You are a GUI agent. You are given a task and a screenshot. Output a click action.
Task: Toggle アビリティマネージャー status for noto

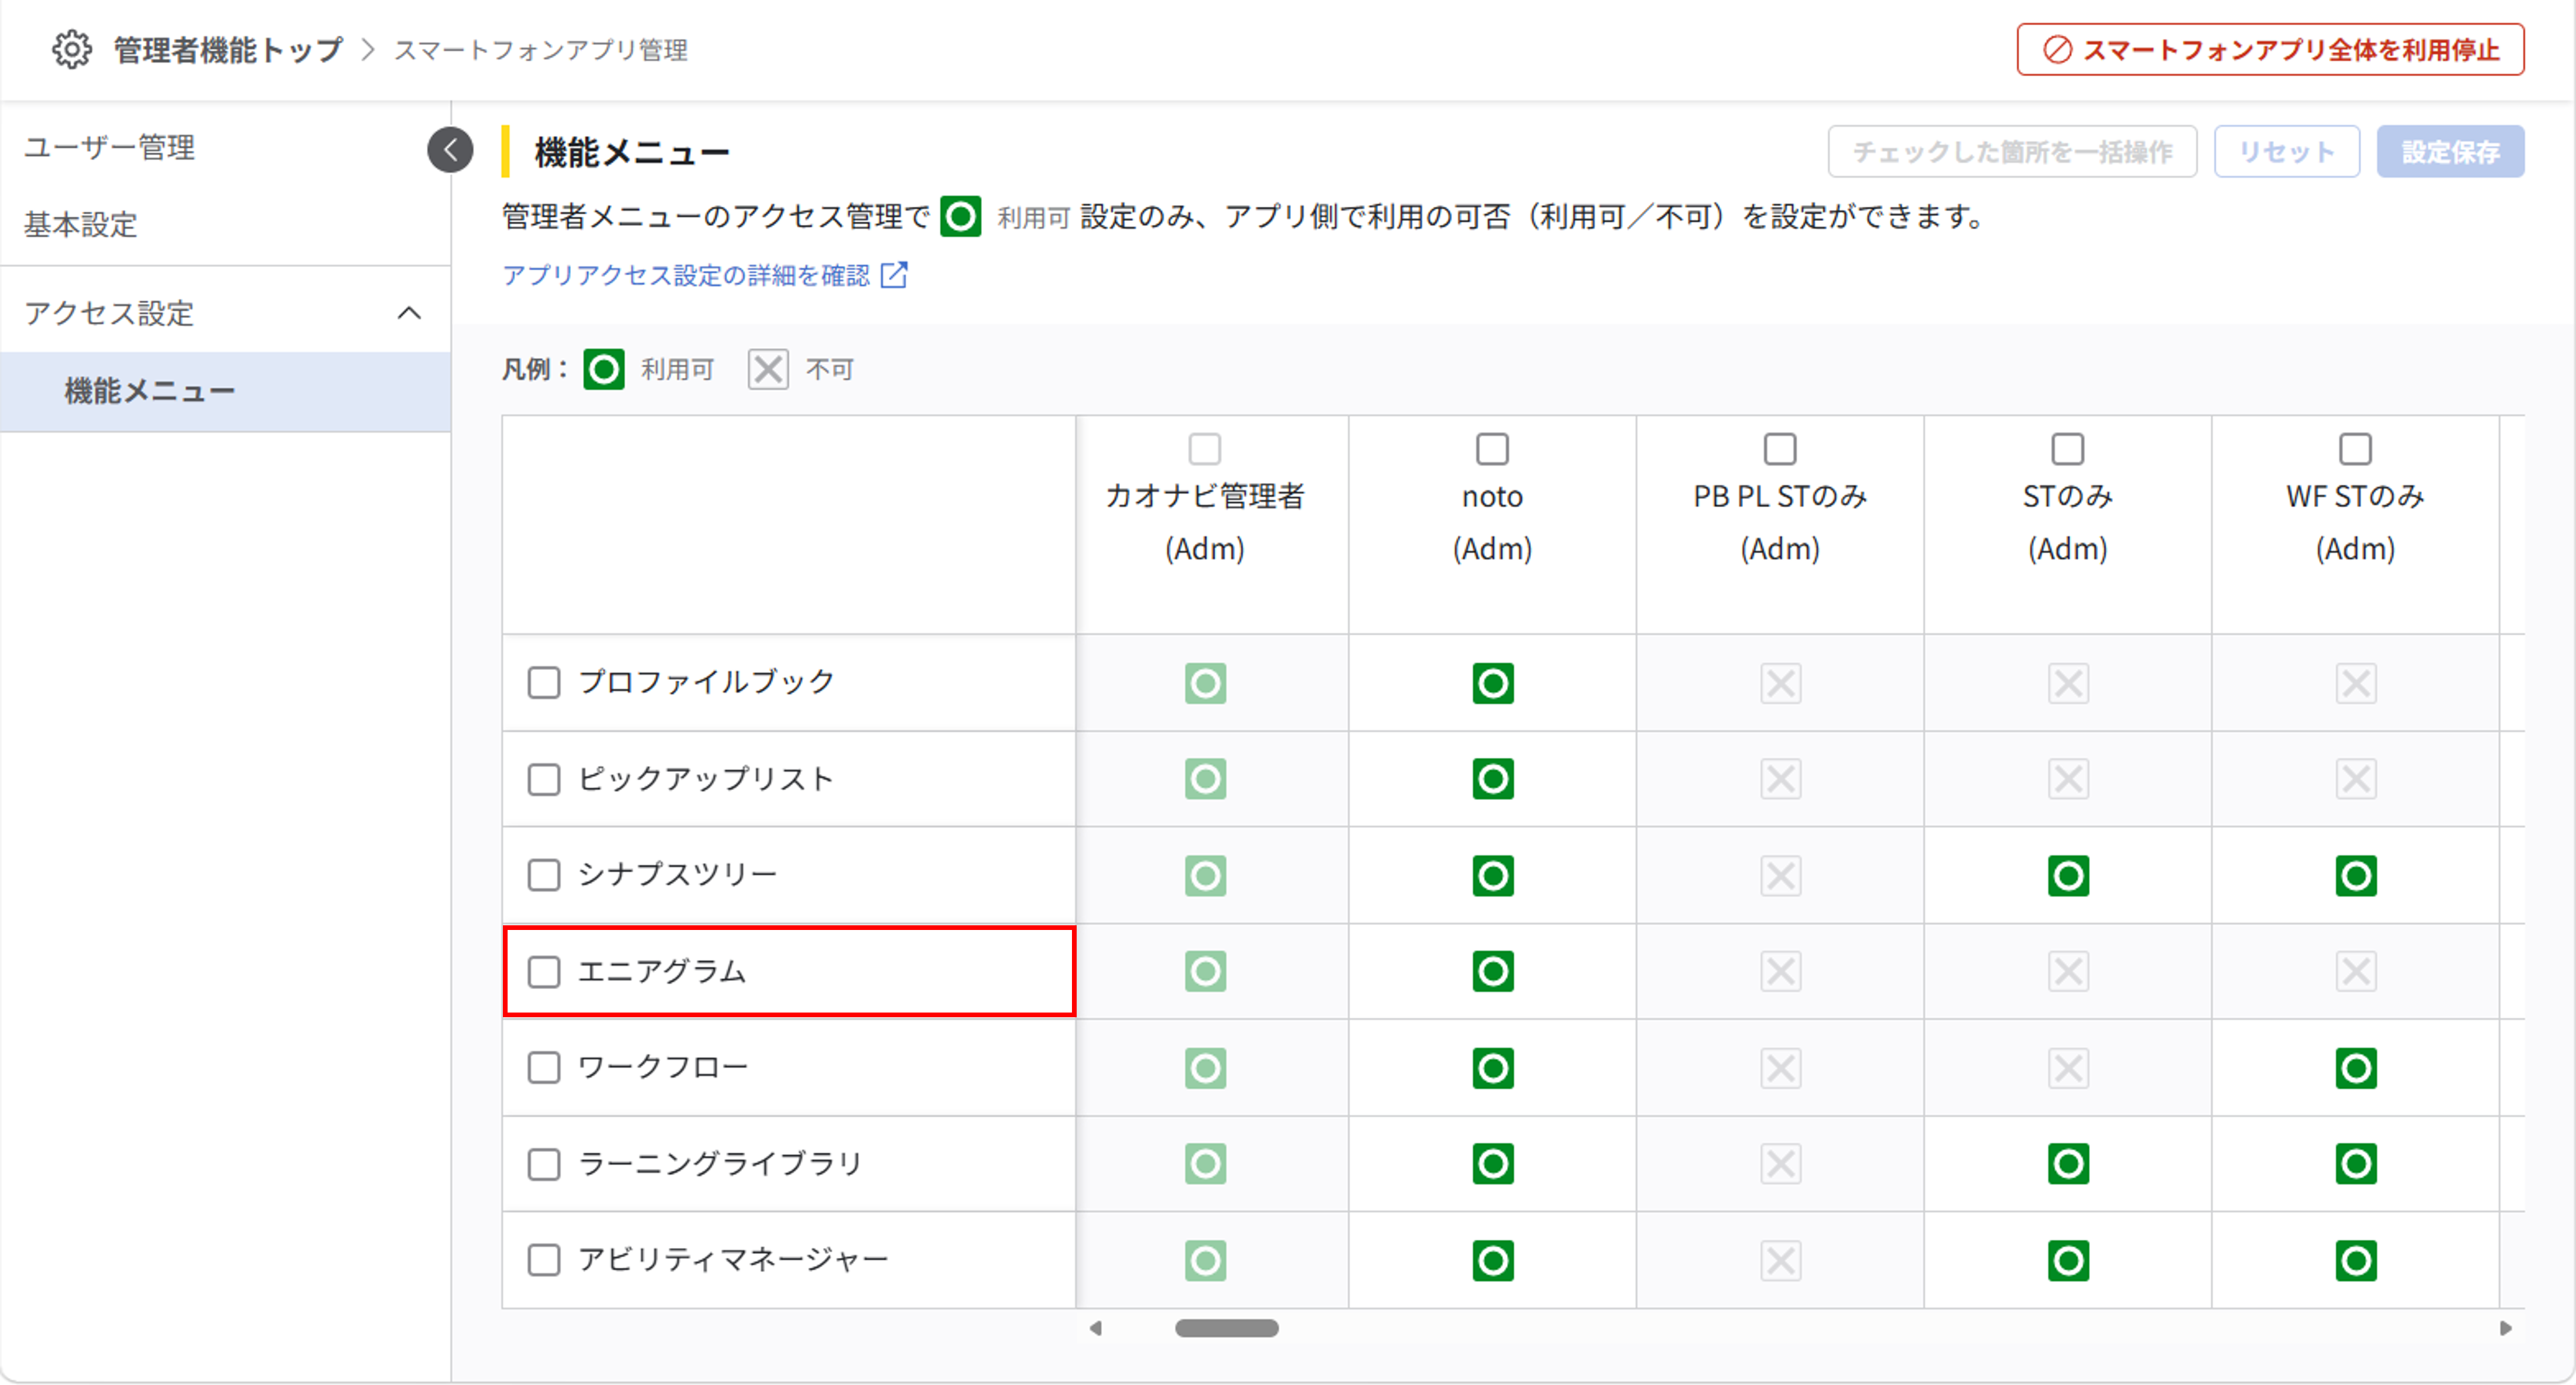coord(1492,1261)
